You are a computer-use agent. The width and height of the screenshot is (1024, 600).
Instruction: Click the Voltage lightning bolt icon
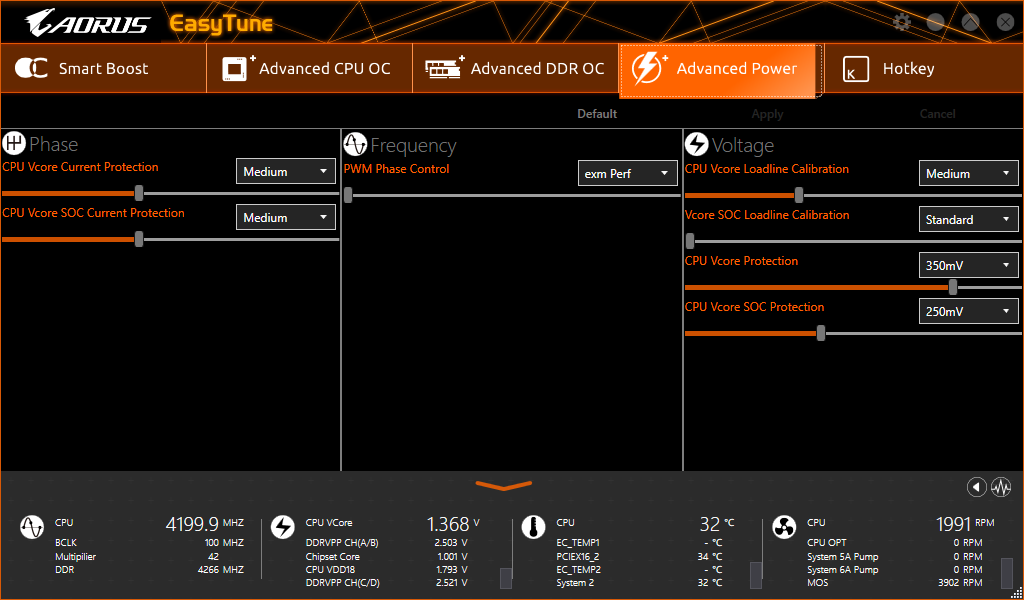(696, 144)
